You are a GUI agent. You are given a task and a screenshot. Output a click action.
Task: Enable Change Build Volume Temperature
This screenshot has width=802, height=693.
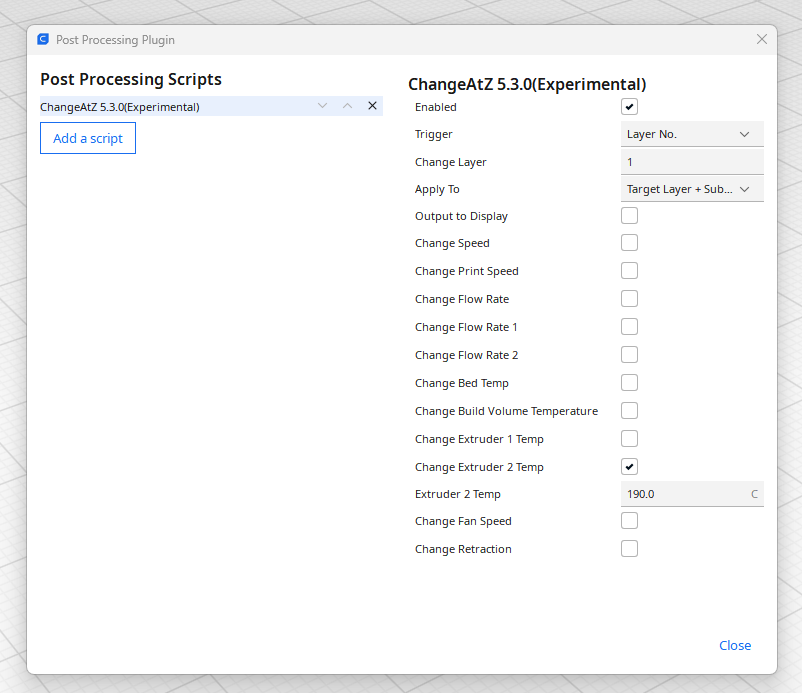pos(629,410)
